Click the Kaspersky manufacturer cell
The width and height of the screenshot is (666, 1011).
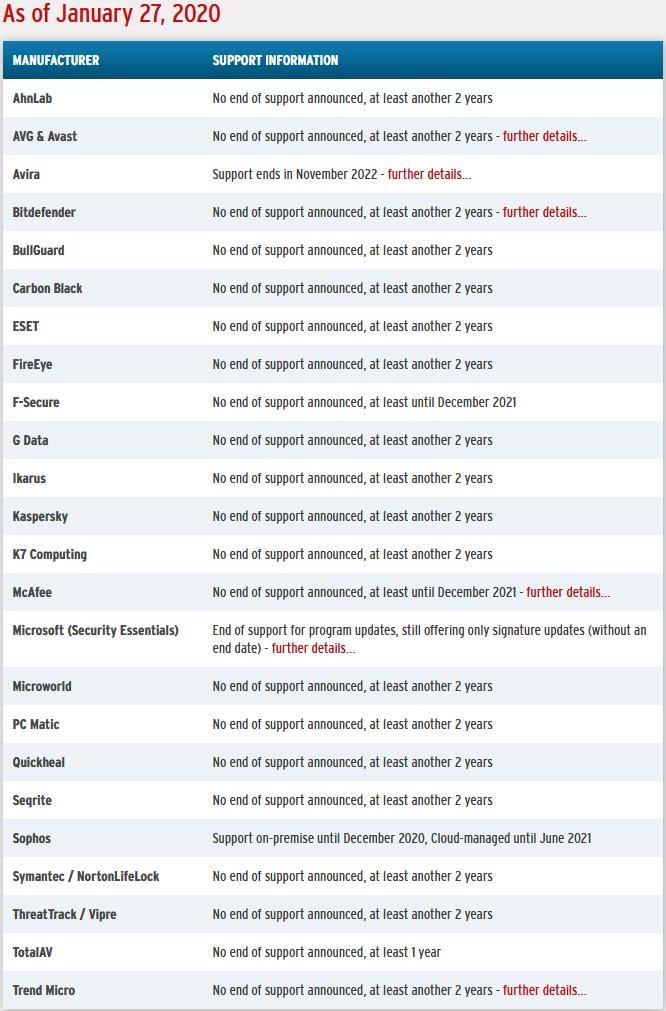pyautogui.click(x=40, y=516)
